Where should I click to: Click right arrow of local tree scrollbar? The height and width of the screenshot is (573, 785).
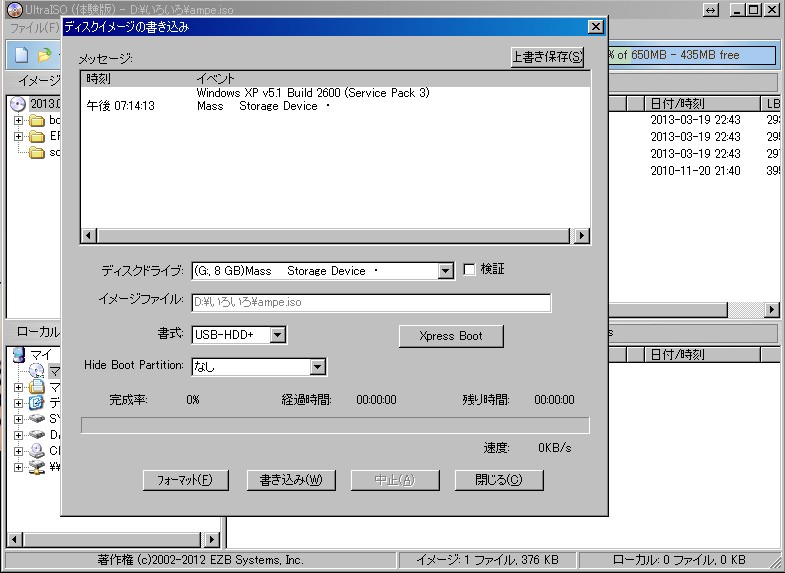212,539
